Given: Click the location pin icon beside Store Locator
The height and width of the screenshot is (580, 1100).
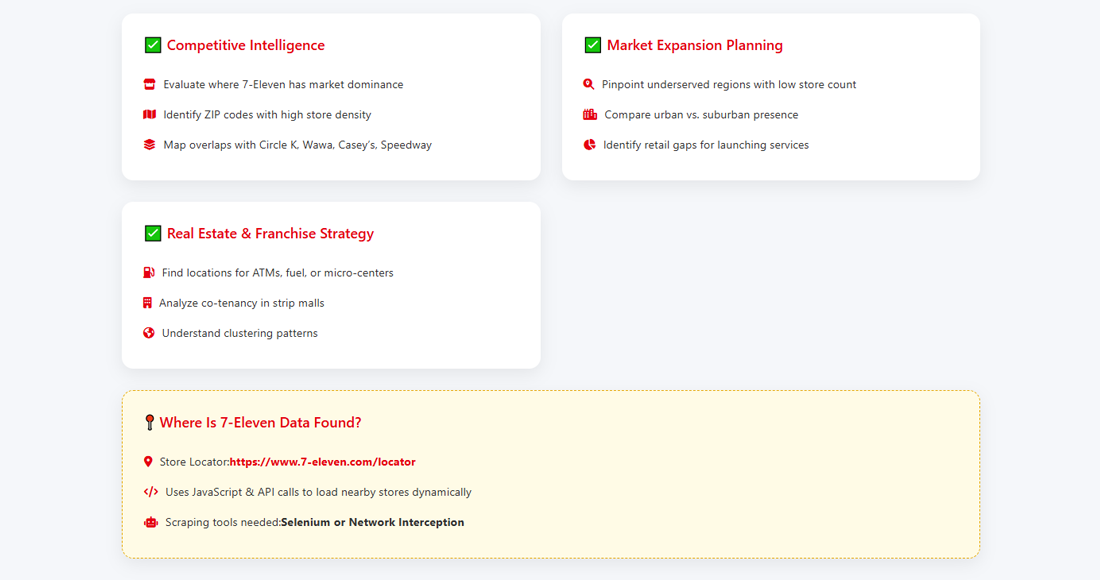Looking at the screenshot, I should coord(148,462).
